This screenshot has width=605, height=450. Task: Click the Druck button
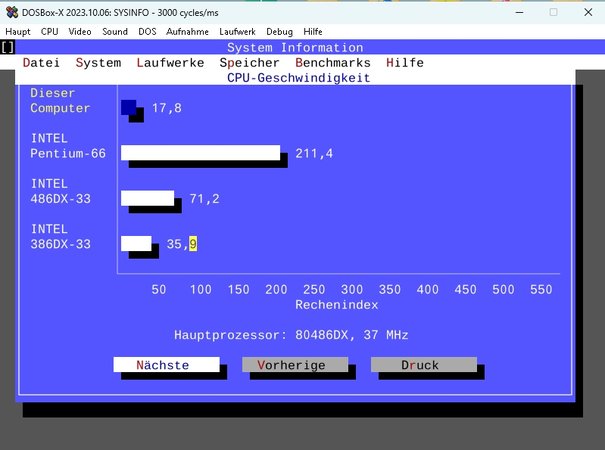pos(424,365)
